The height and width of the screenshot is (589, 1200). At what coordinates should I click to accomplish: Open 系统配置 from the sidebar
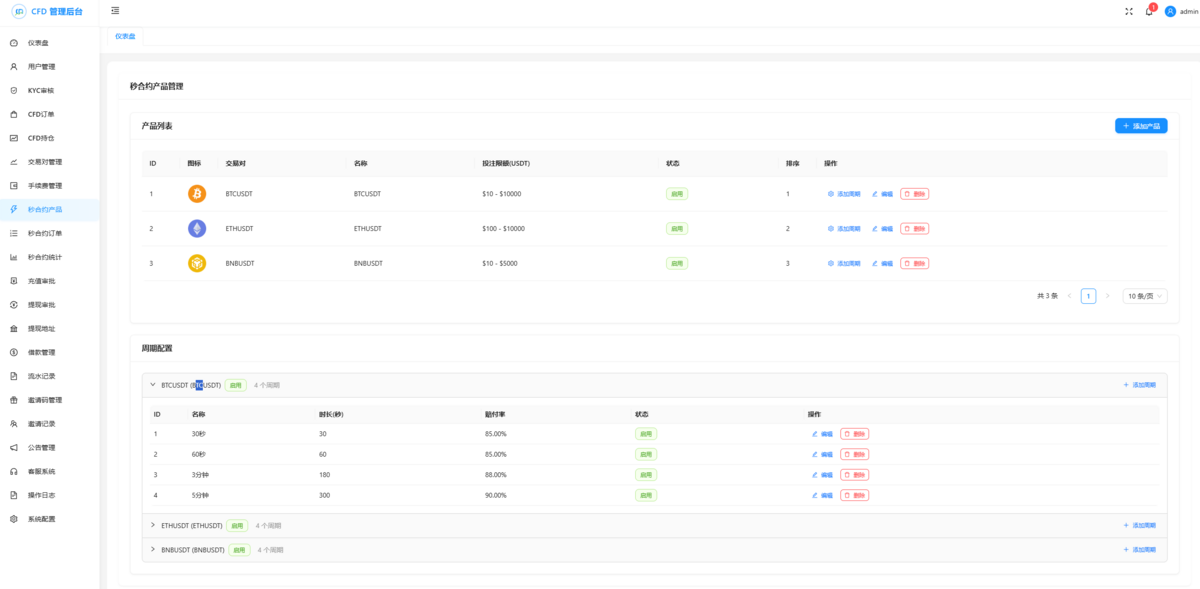41,519
